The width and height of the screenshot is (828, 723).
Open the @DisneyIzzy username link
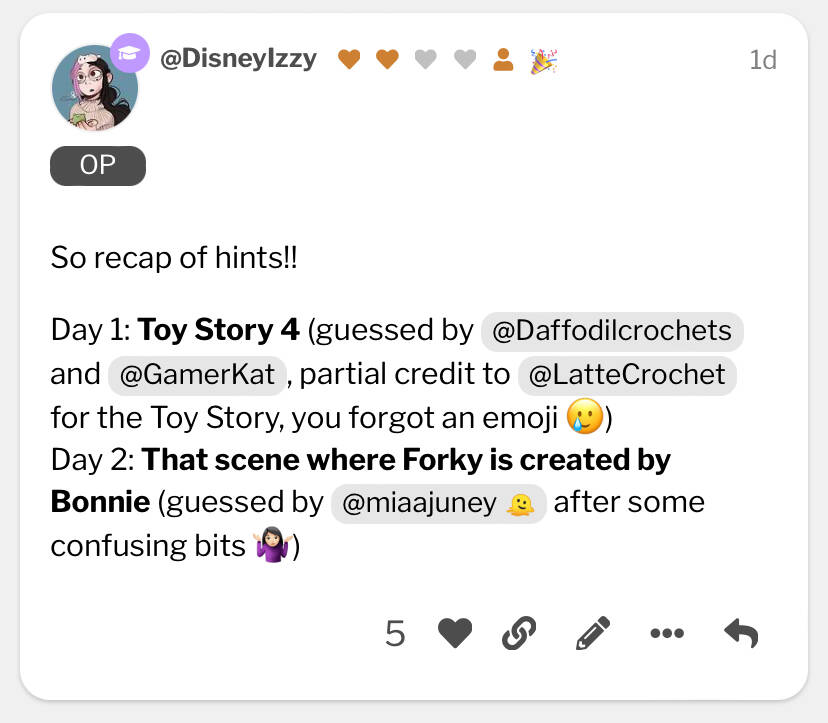238,59
